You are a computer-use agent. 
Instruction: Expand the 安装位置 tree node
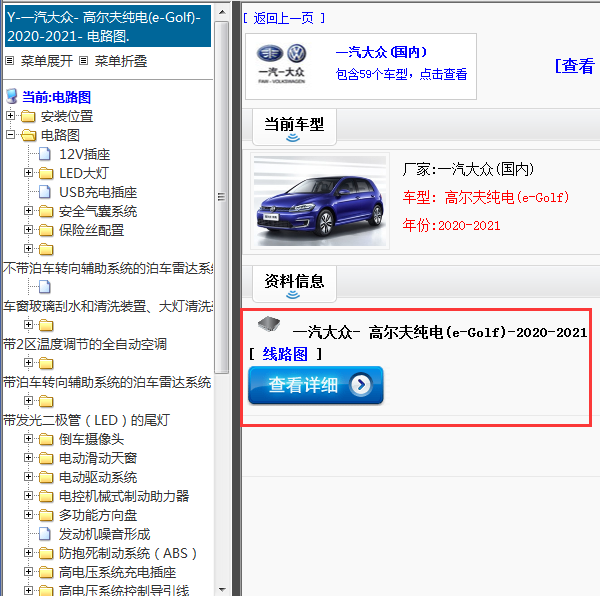tap(10, 115)
